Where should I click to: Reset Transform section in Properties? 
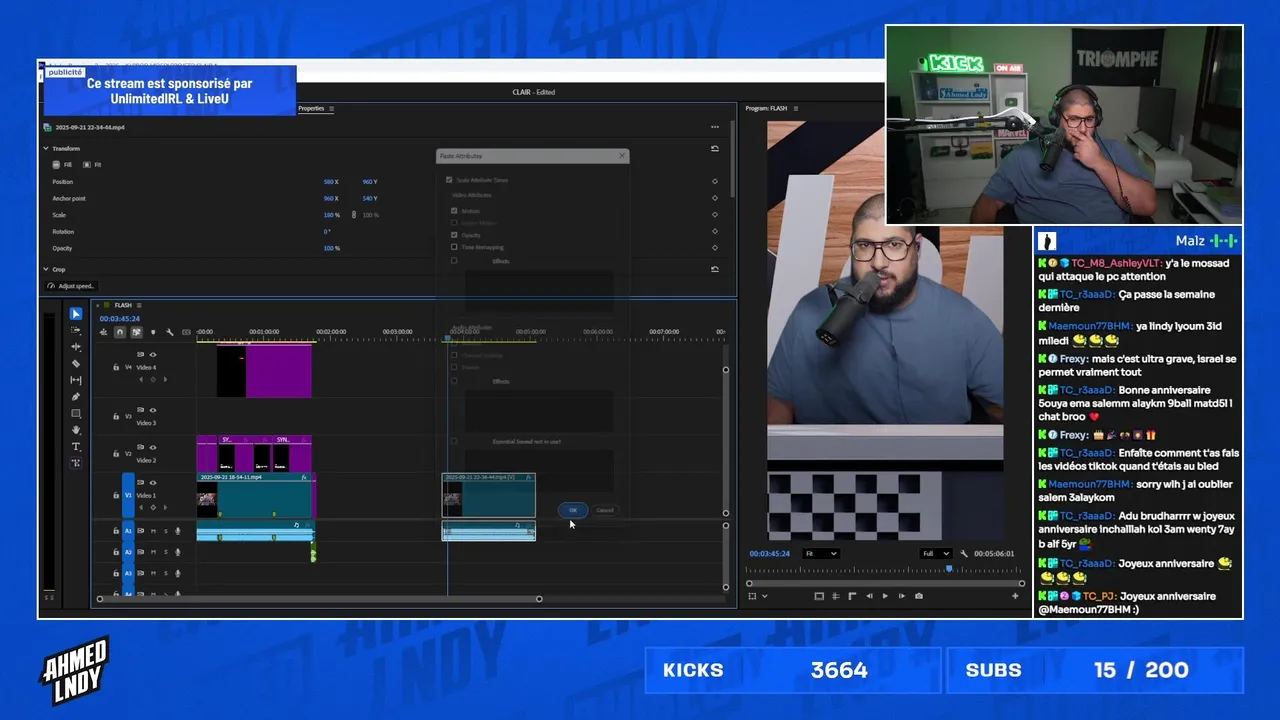(715, 148)
